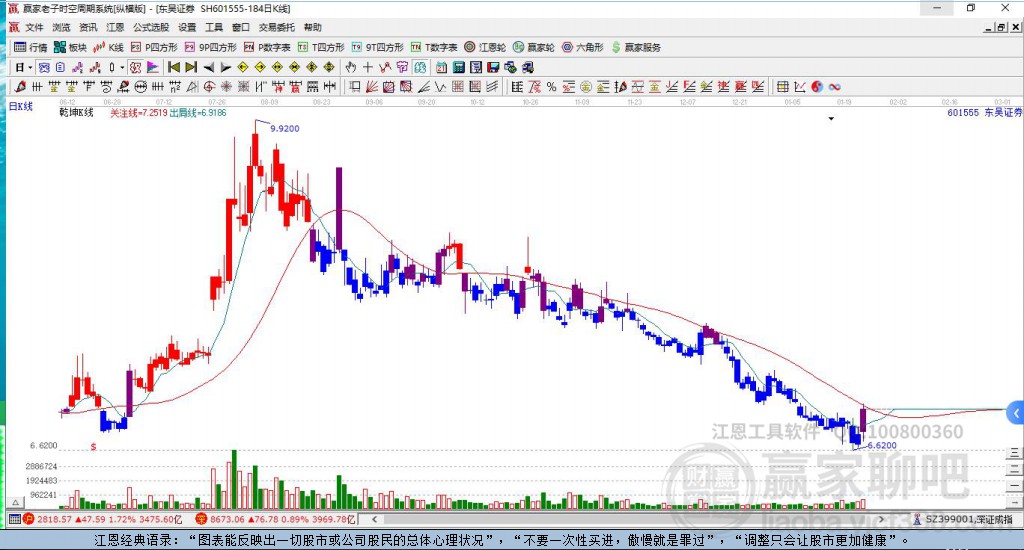Click the red fan lines icon
The height and width of the screenshot is (550, 1024).
[x=372, y=87]
